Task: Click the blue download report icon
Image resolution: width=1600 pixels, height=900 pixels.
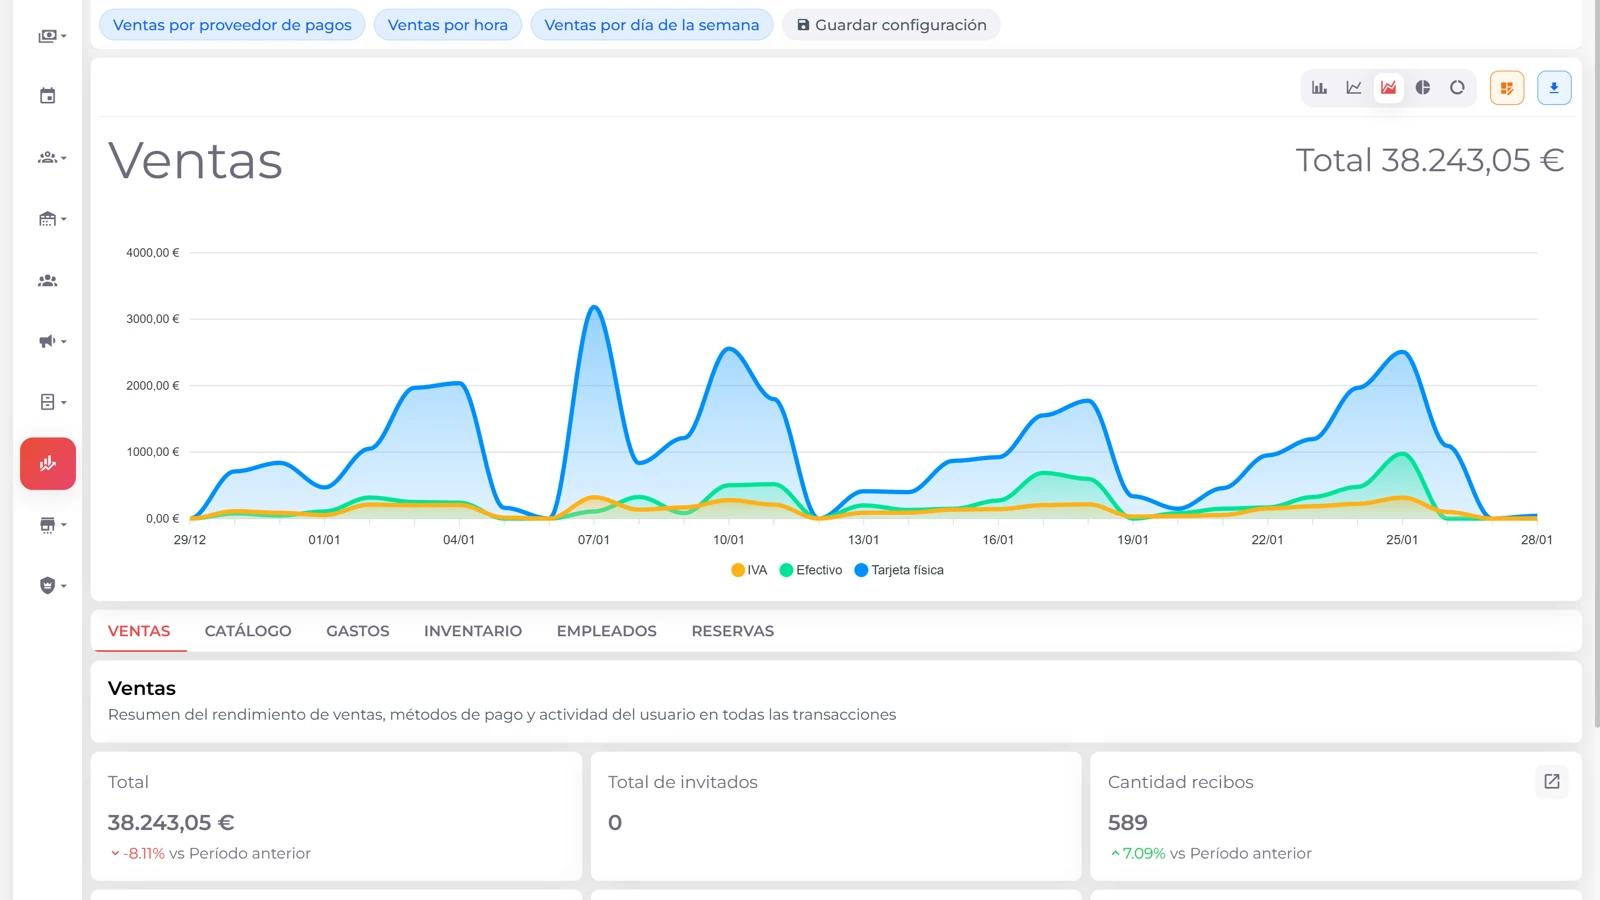Action: coord(1553,88)
